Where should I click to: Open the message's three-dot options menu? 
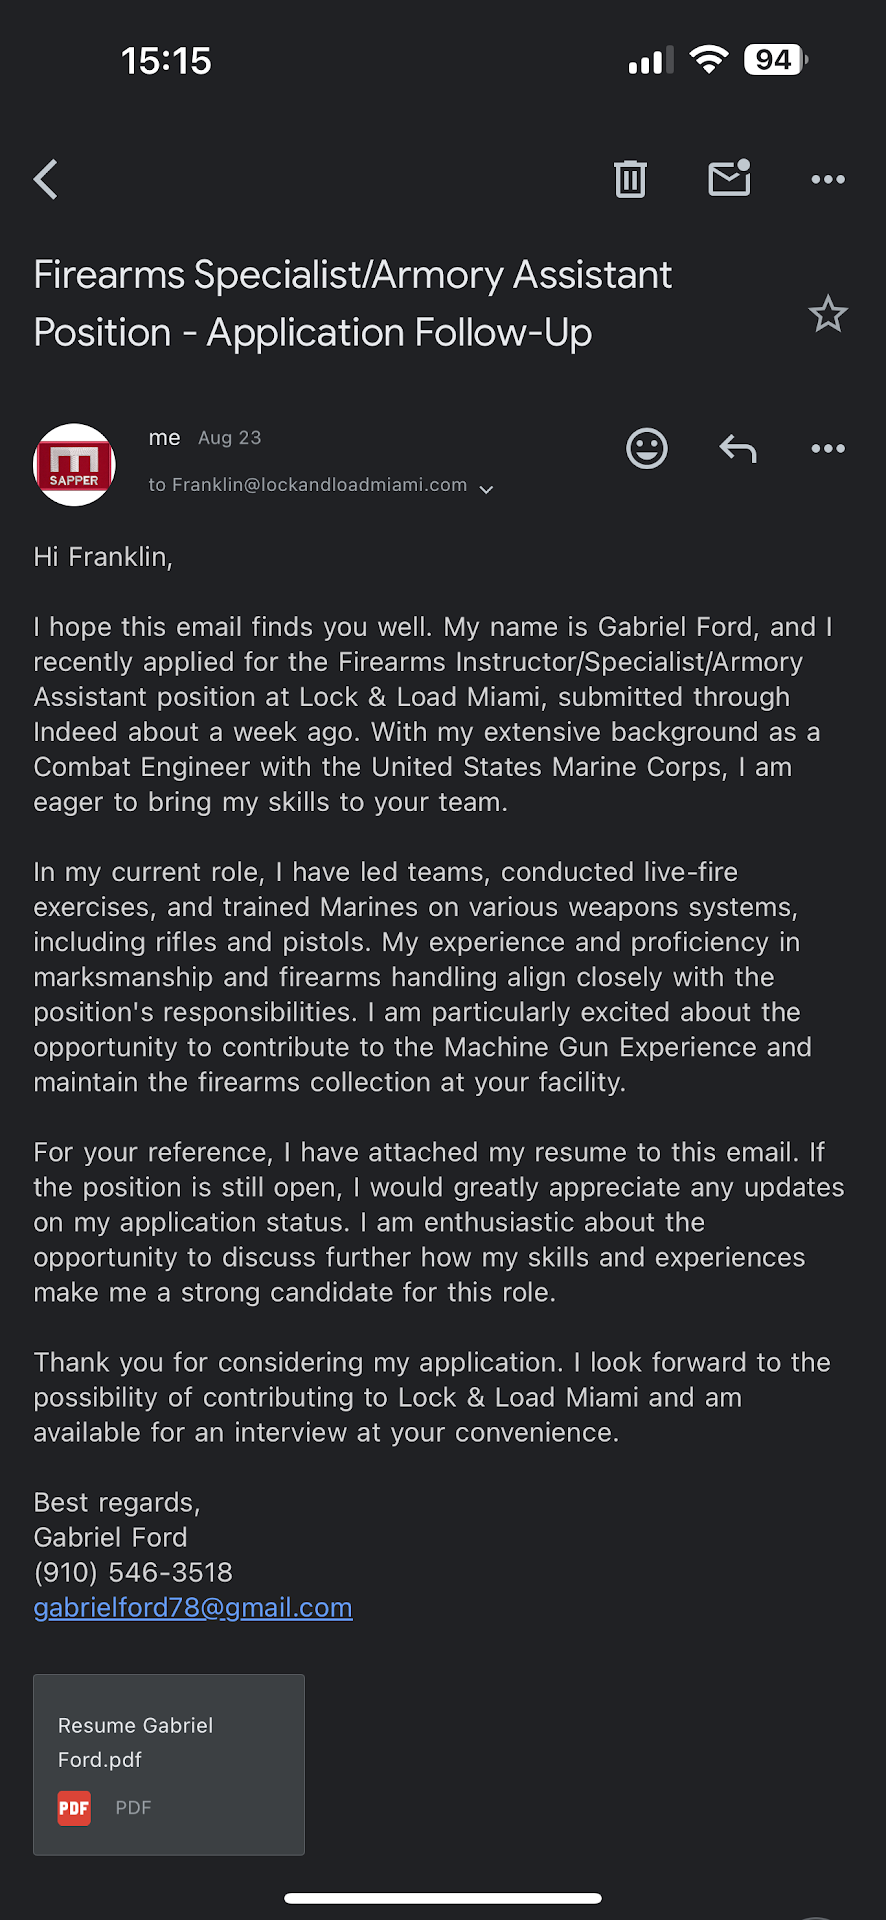(828, 449)
